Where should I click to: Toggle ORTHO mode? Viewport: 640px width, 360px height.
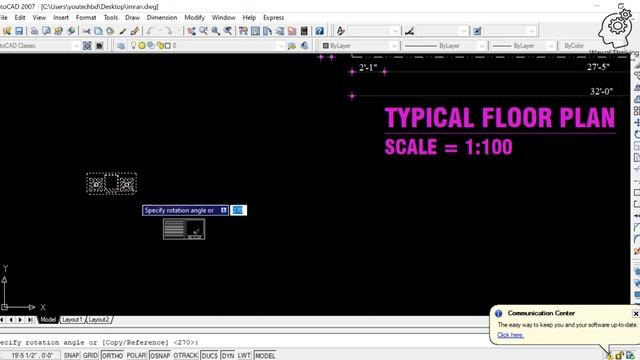(112, 356)
